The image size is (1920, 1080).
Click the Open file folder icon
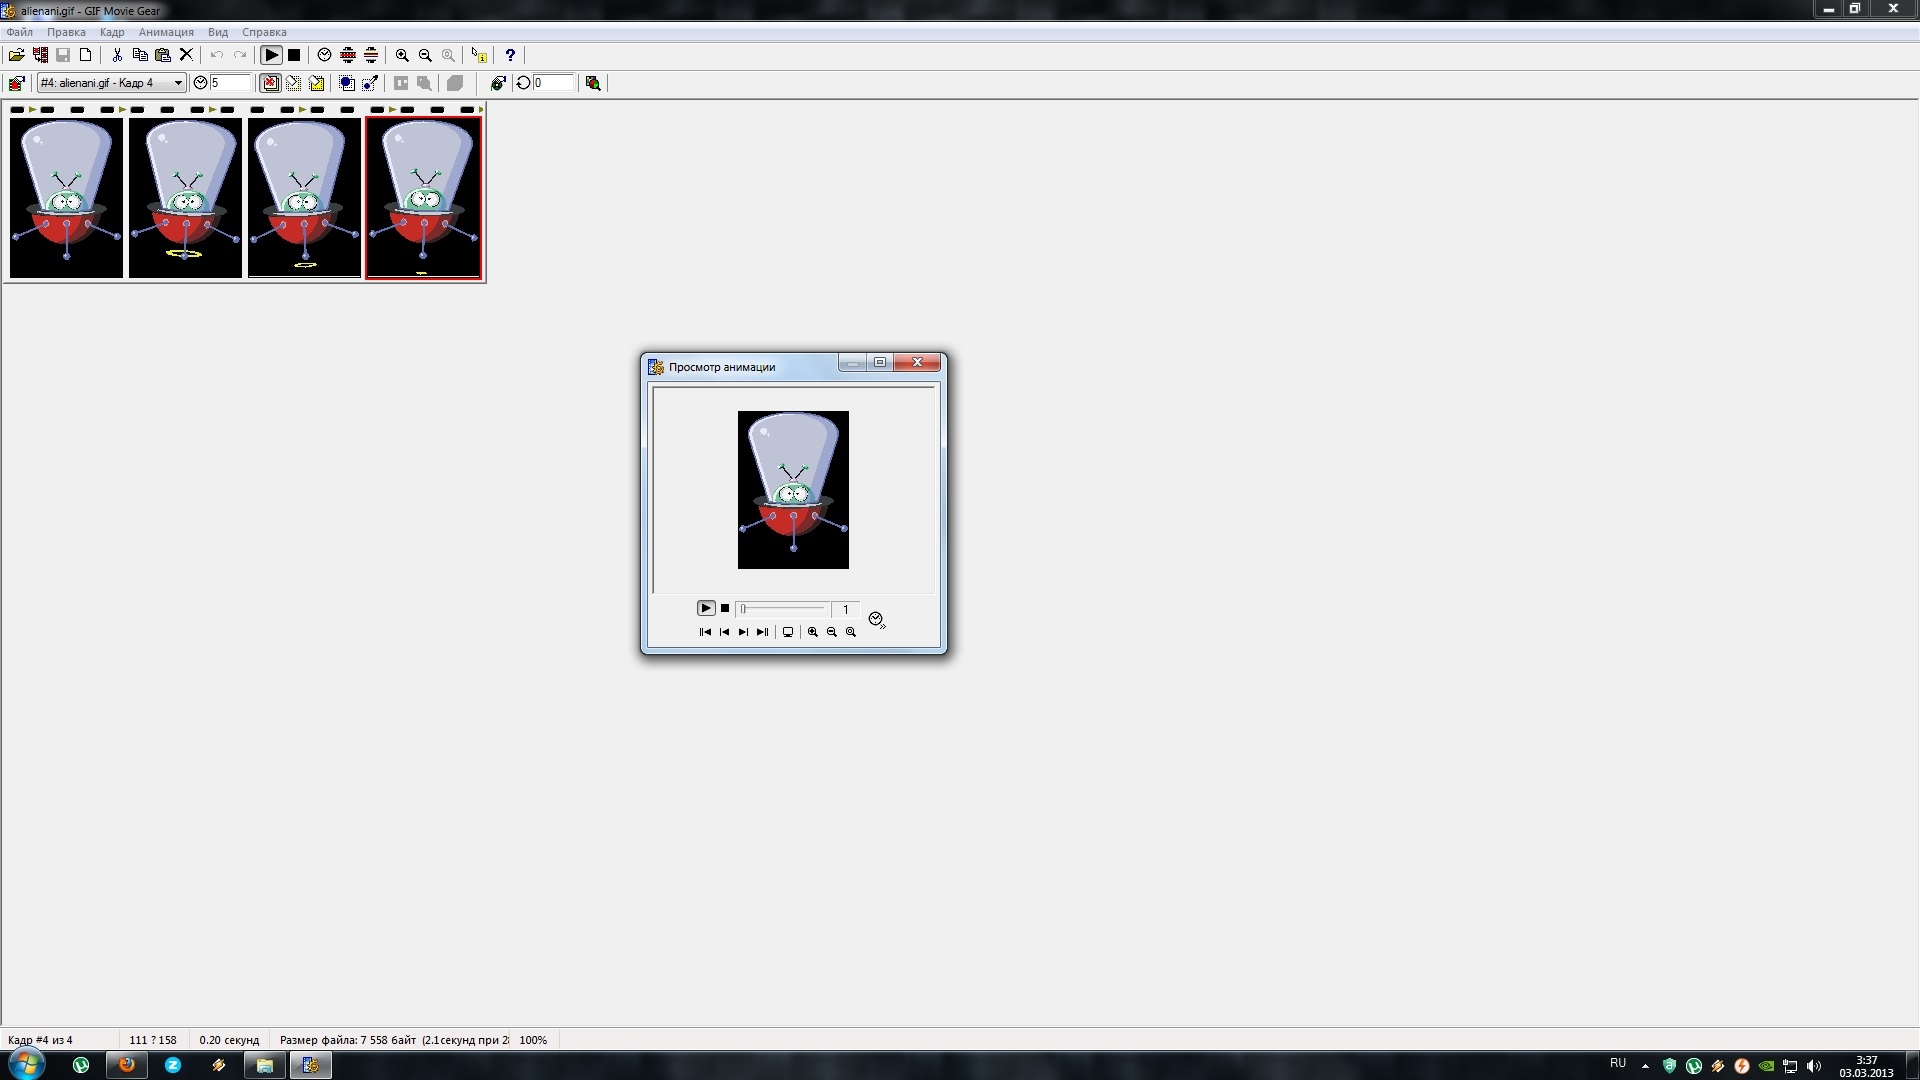point(16,55)
